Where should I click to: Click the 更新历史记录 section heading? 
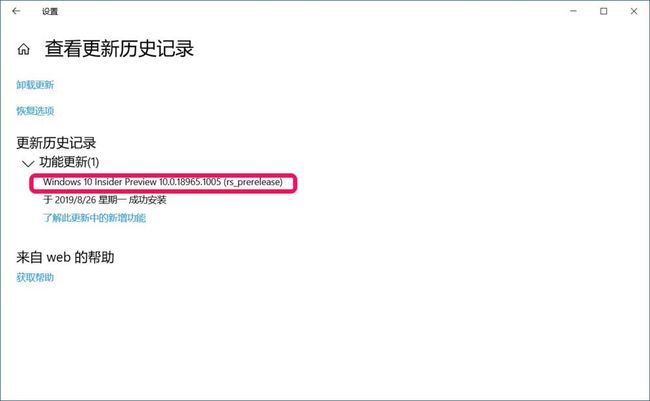tap(56, 143)
